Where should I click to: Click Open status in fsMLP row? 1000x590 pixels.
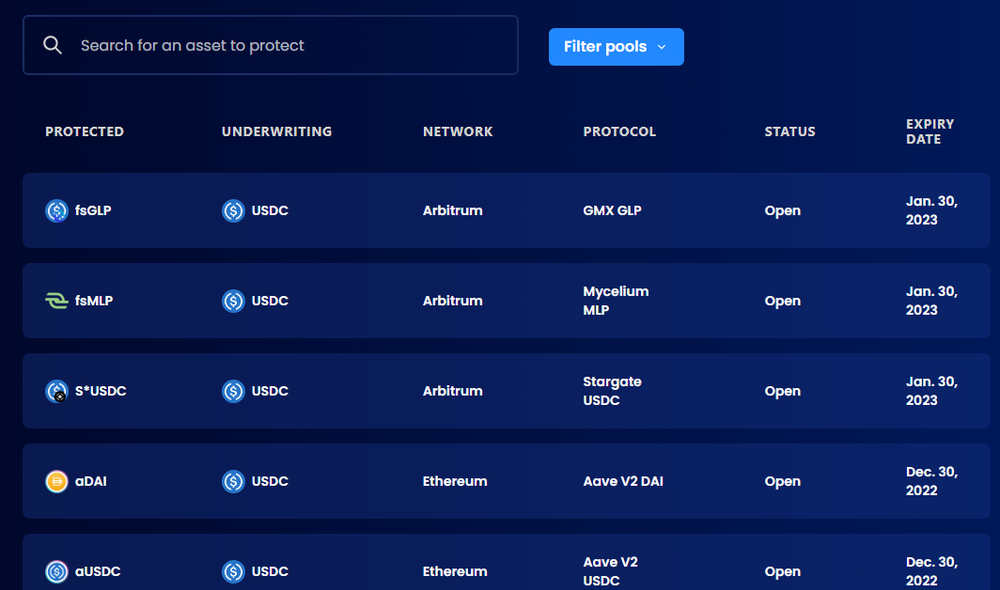tap(783, 300)
